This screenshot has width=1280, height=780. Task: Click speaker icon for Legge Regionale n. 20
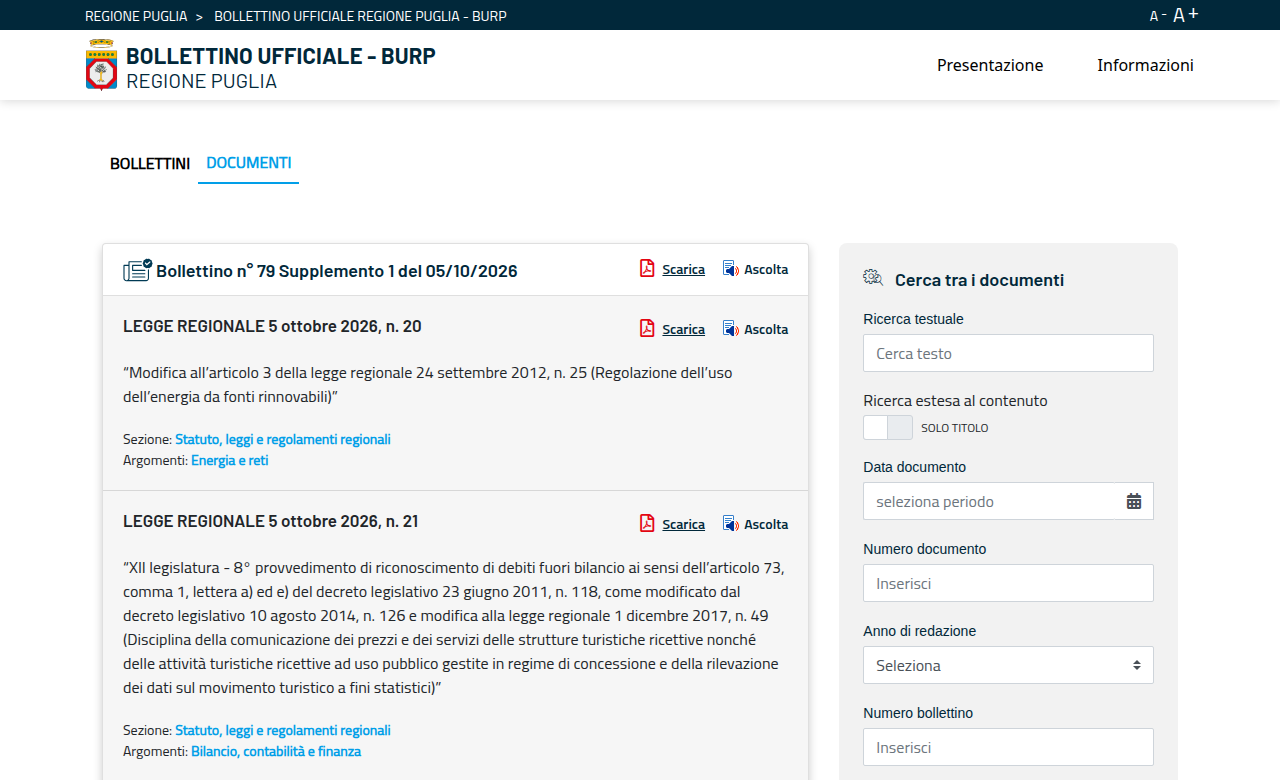[x=730, y=329]
